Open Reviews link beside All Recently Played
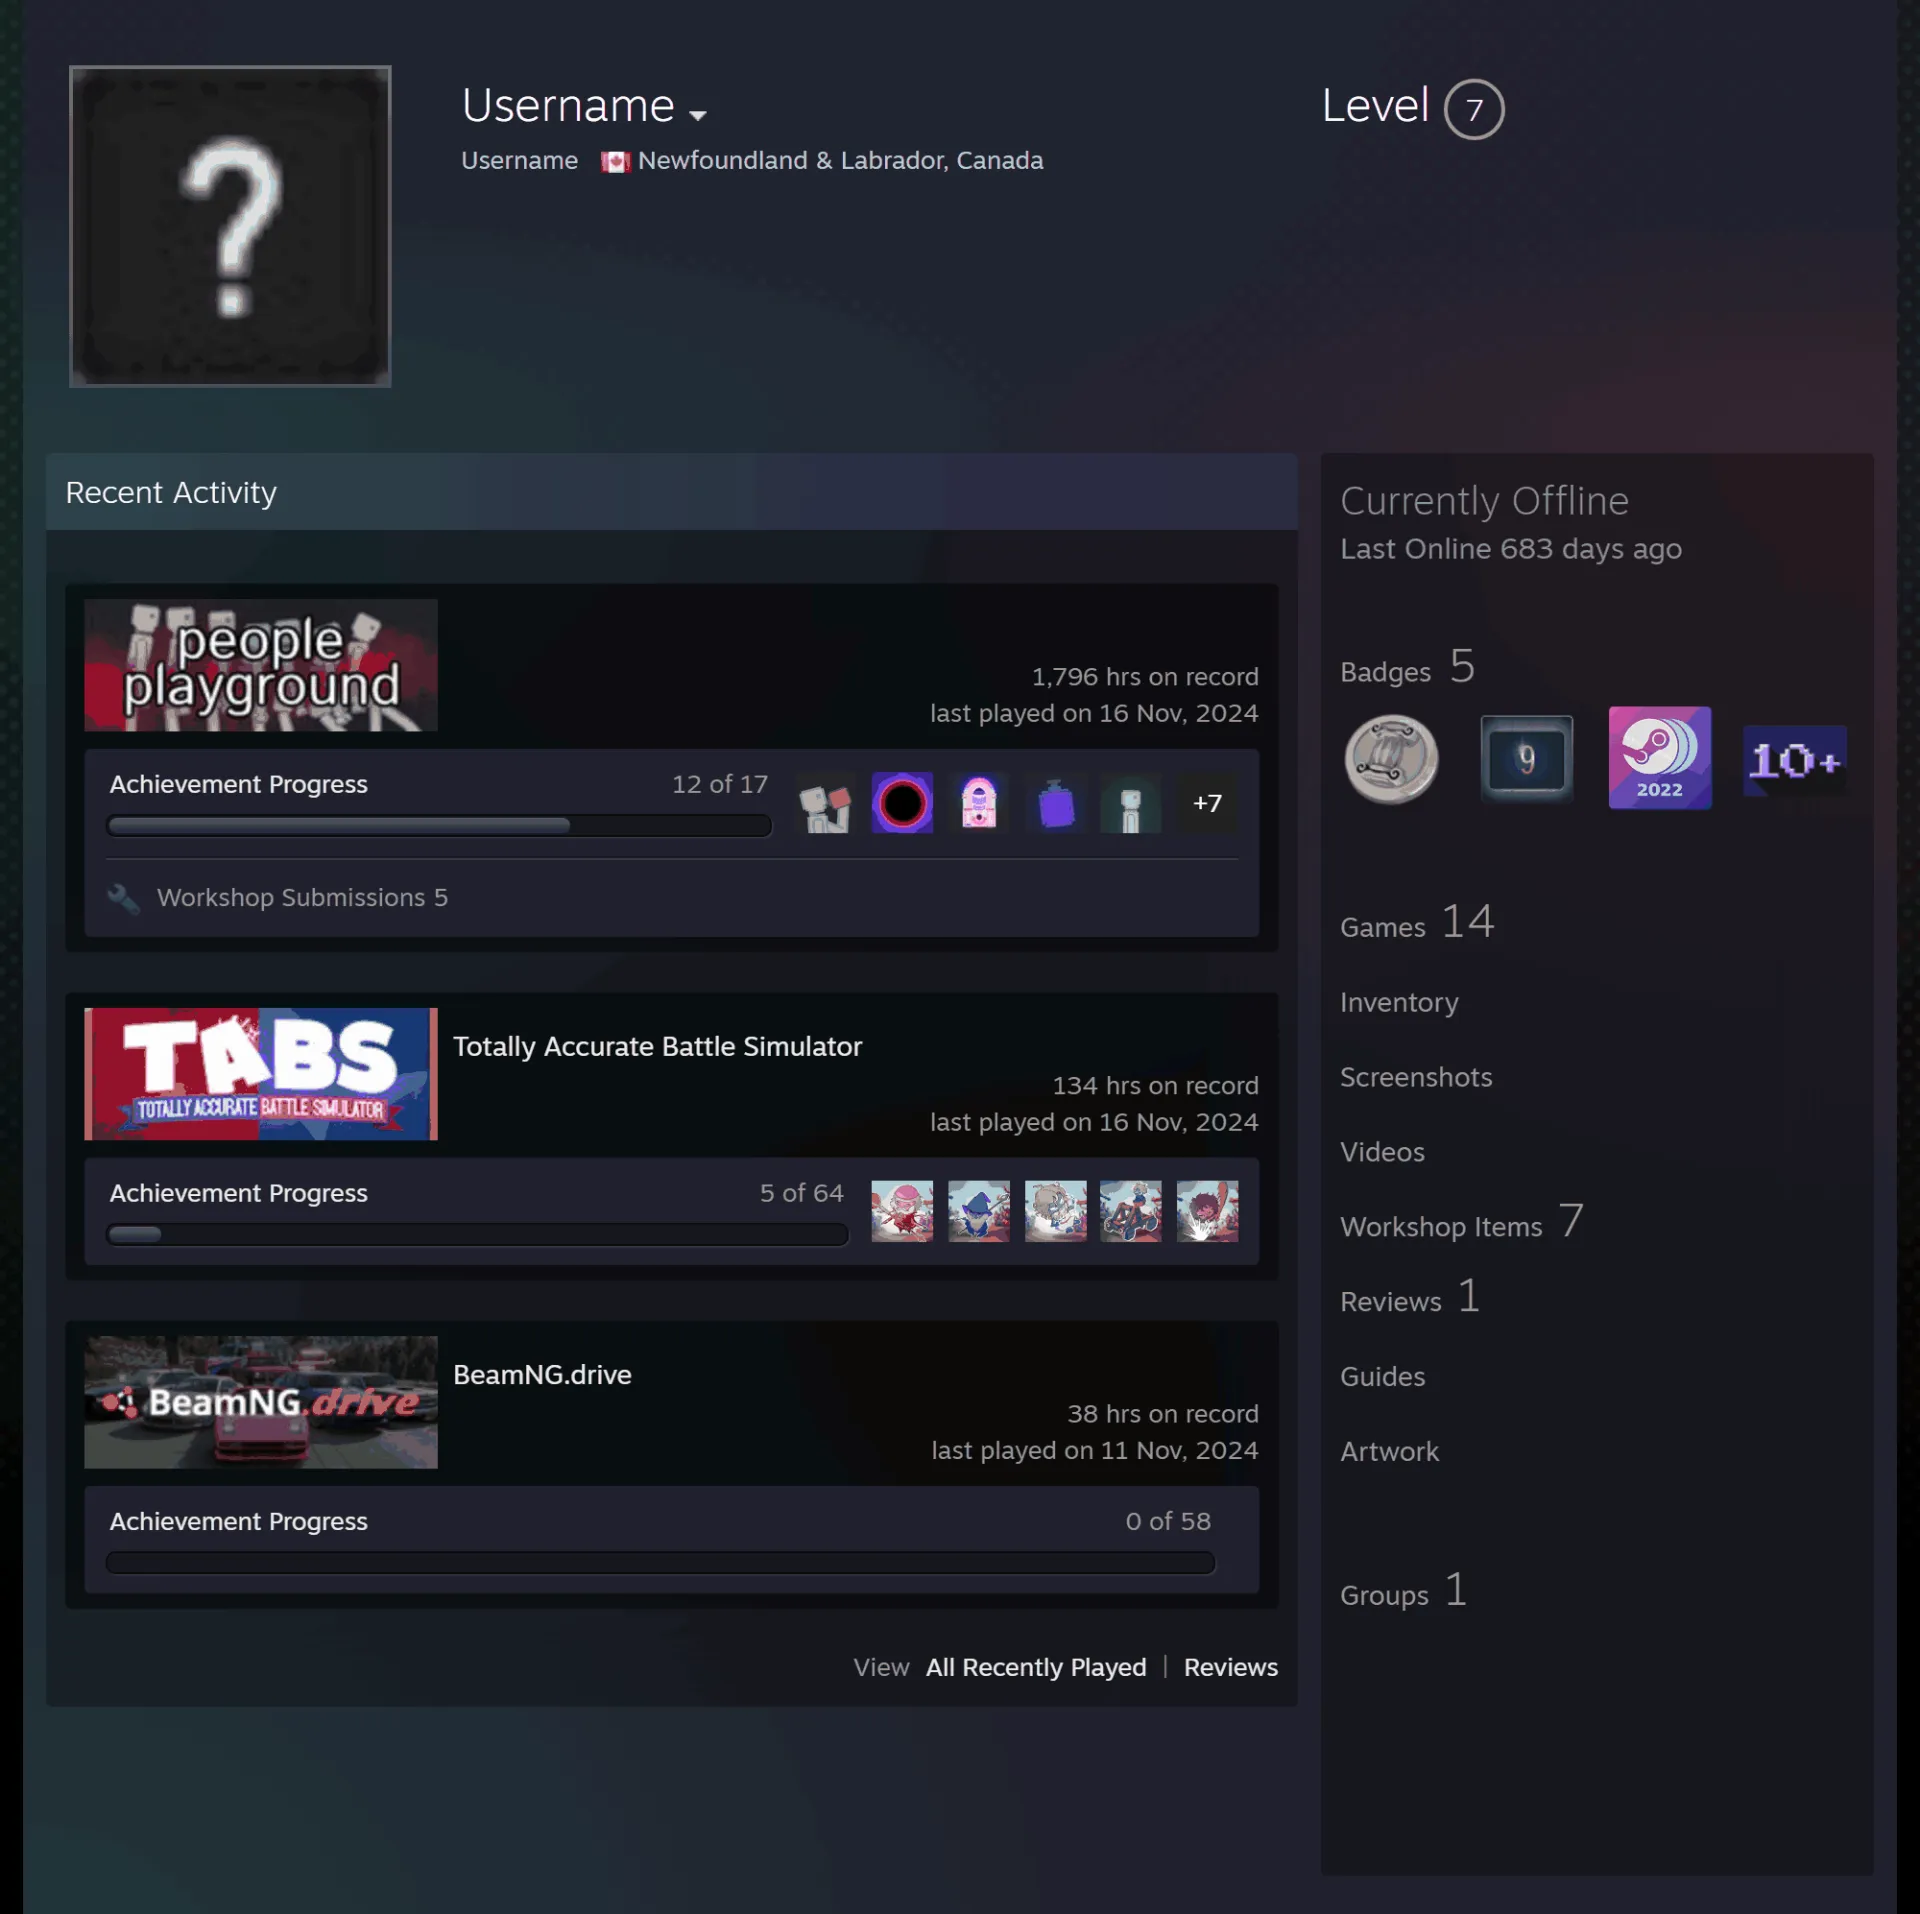The height and width of the screenshot is (1914, 1920). [1231, 1667]
